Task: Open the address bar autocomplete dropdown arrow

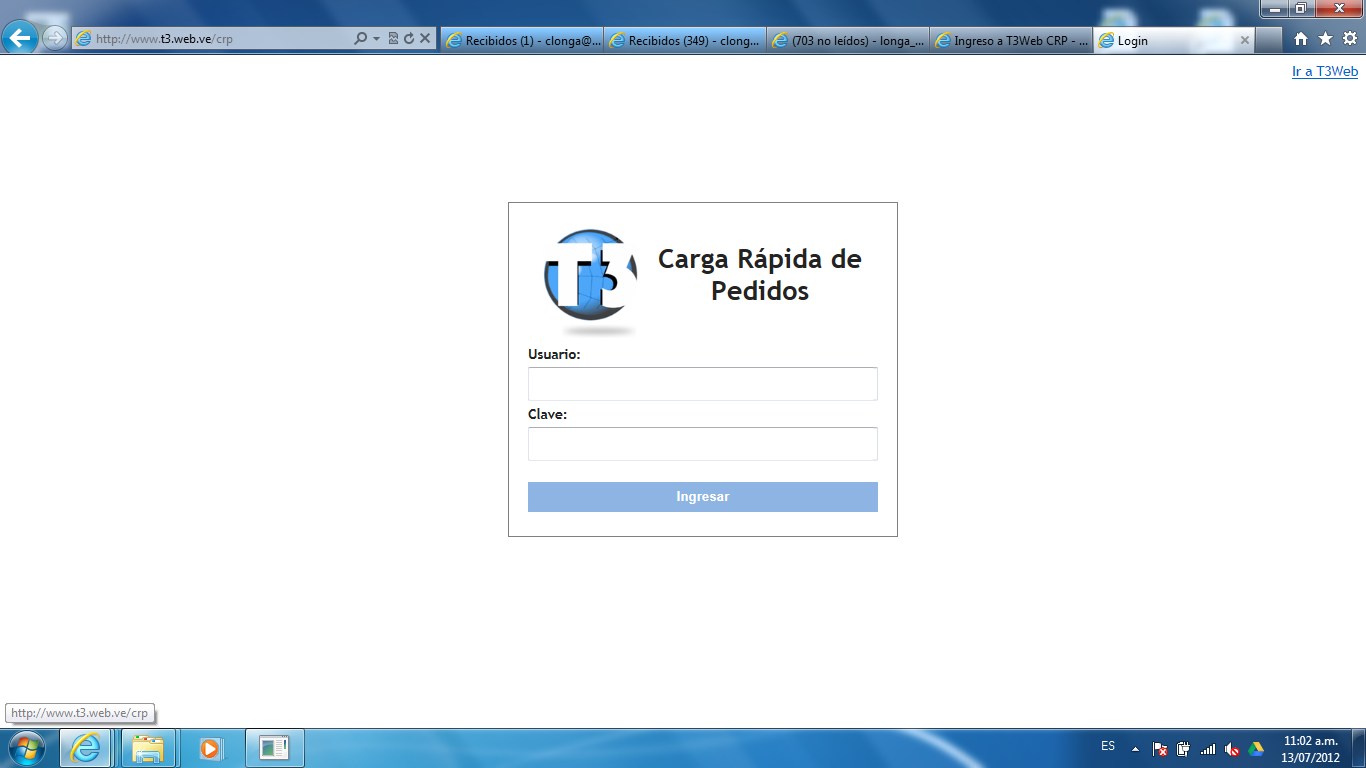Action: coord(377,39)
